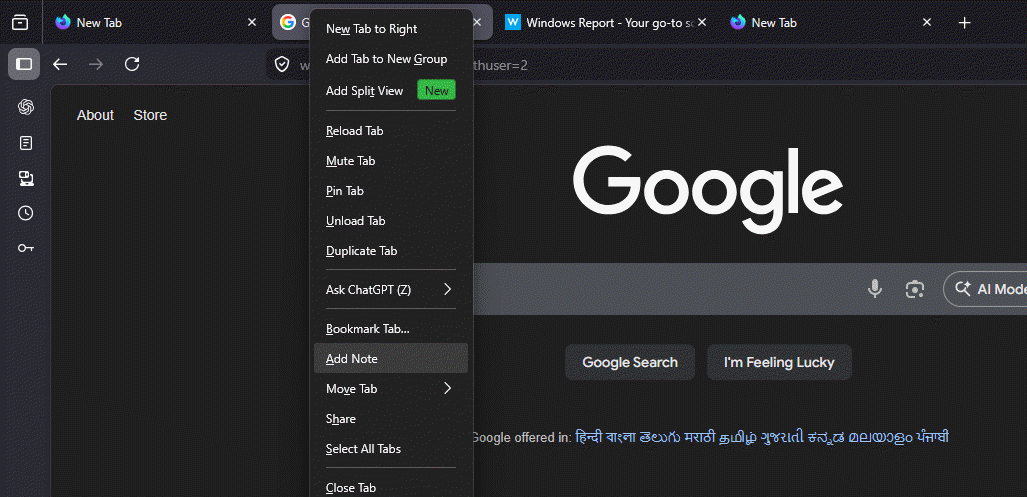Image resolution: width=1027 pixels, height=497 pixels.
Task: Select Pin Tab from context menu
Action: 345,191
